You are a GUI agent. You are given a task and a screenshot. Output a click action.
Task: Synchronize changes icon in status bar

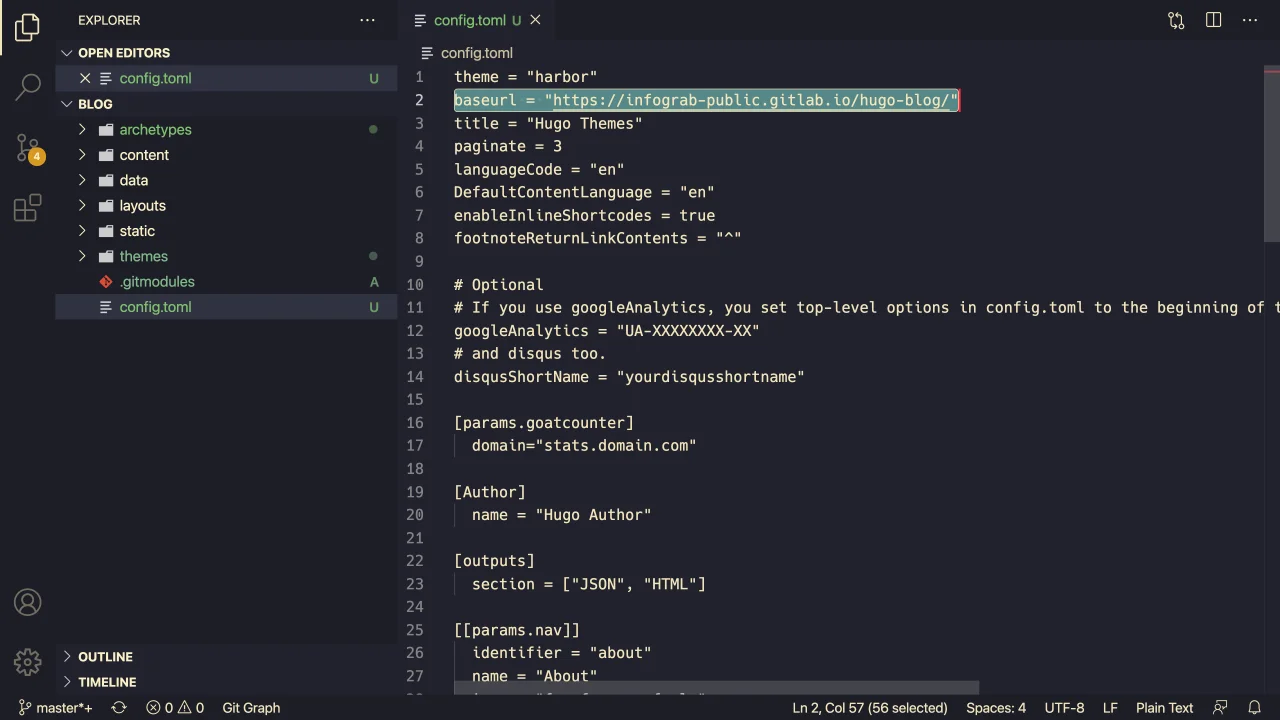point(119,708)
